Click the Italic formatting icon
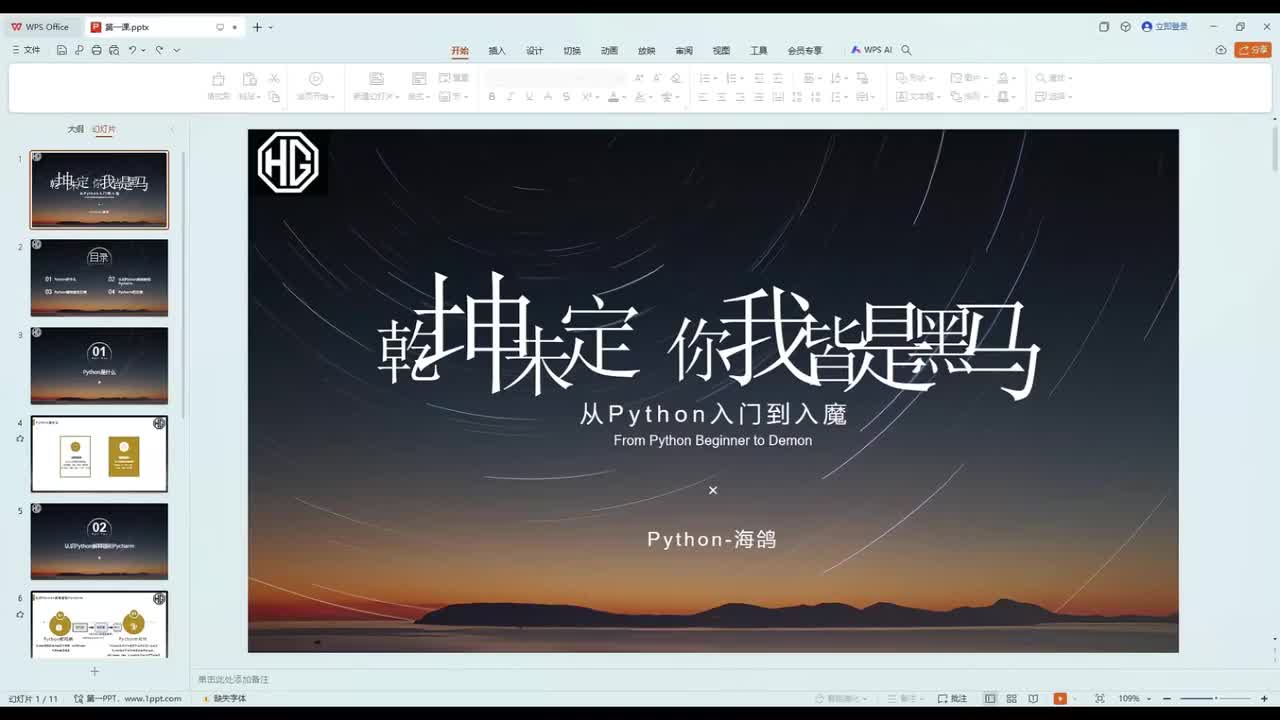 pyautogui.click(x=510, y=97)
